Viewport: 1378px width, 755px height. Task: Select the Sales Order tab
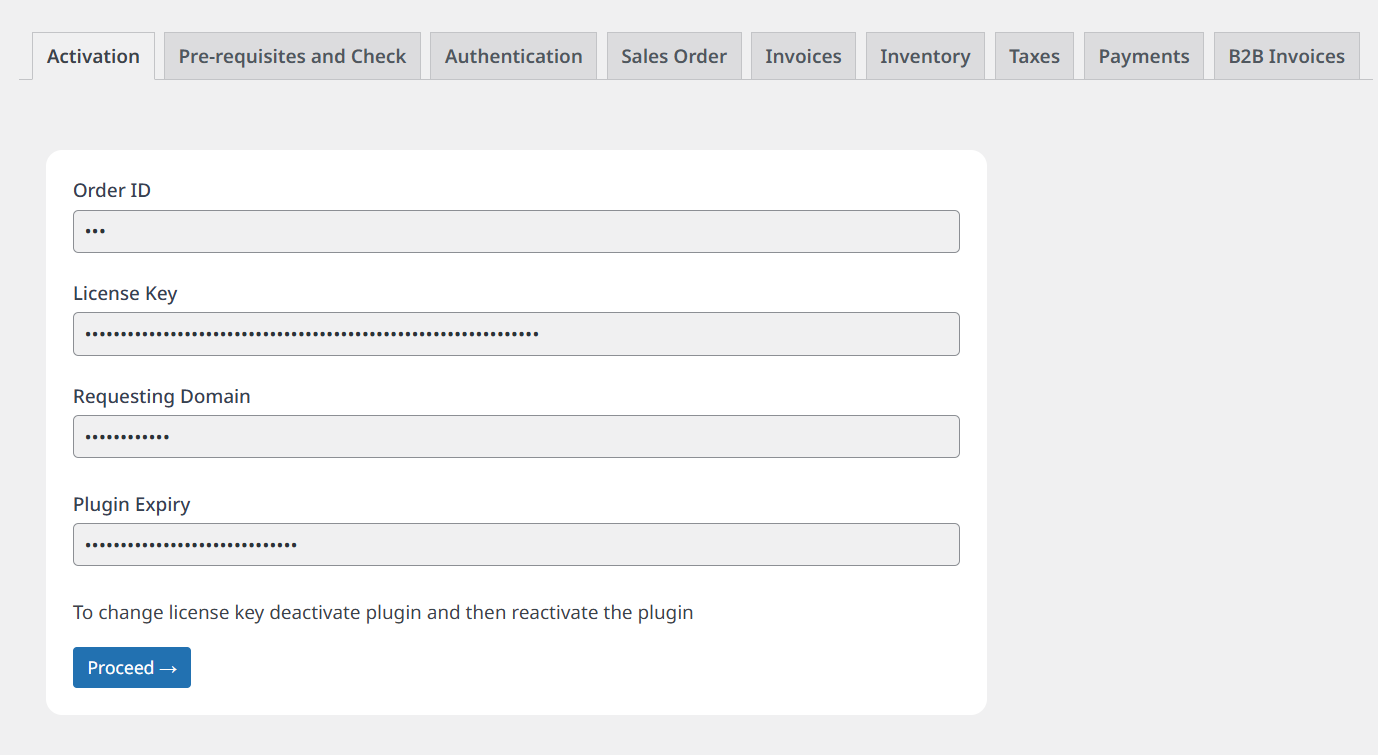tap(674, 56)
